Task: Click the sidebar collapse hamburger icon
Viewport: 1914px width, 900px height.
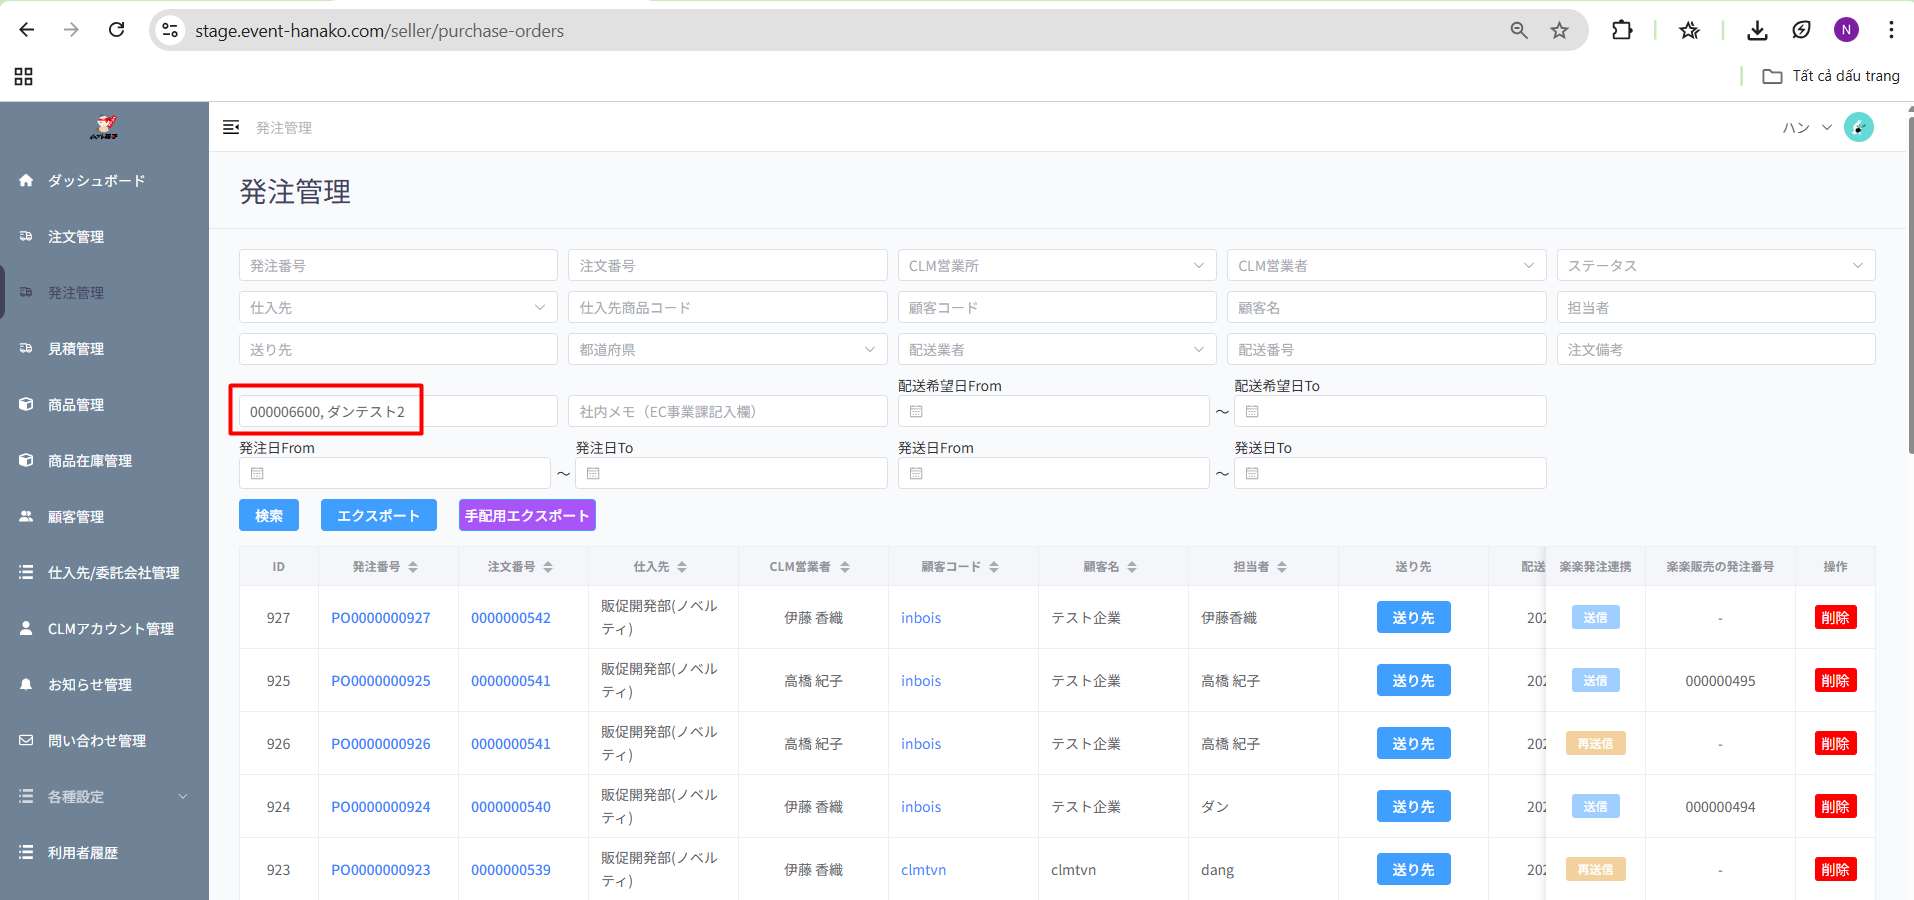Action: pos(231,127)
